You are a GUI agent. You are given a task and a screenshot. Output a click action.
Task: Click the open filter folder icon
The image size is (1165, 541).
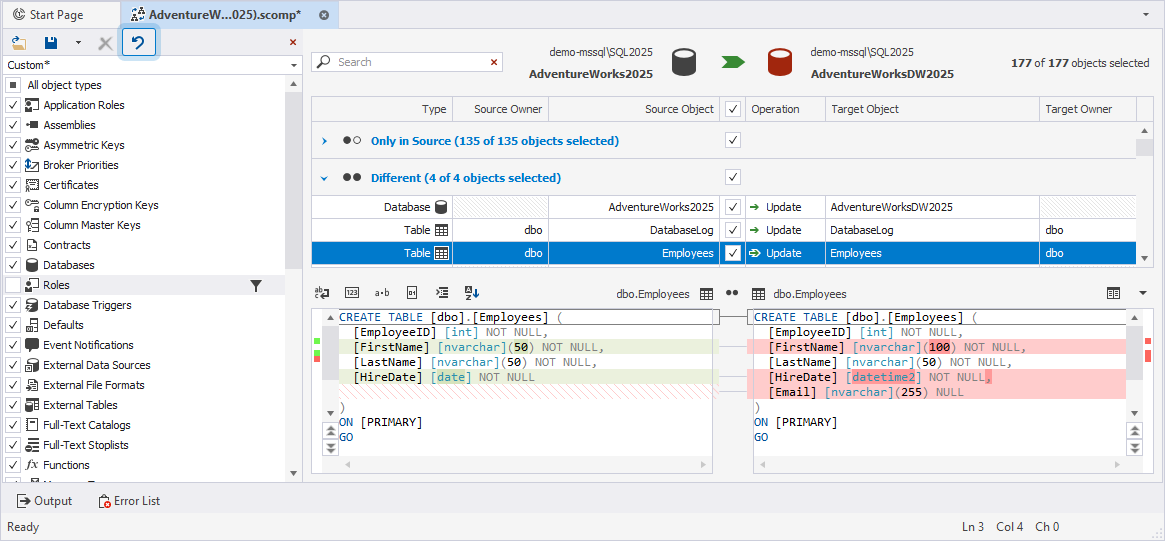pos(19,43)
